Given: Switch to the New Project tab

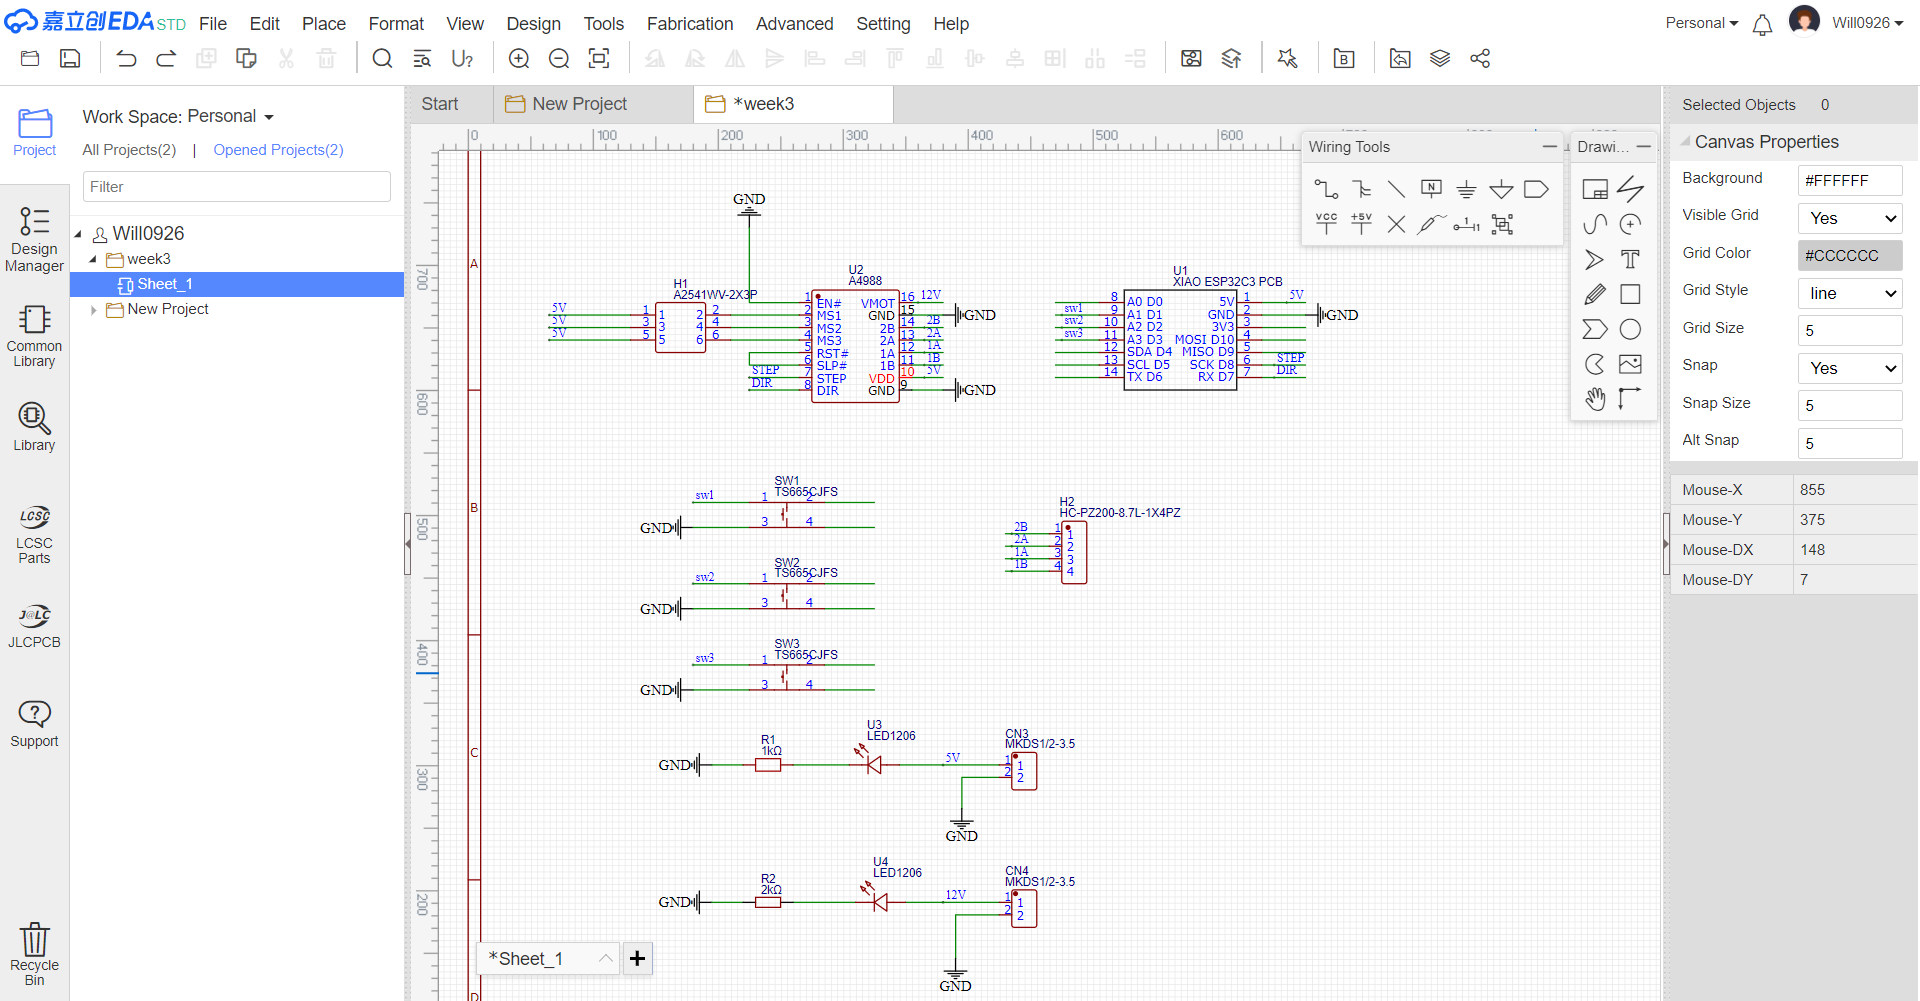Looking at the screenshot, I should tap(579, 104).
